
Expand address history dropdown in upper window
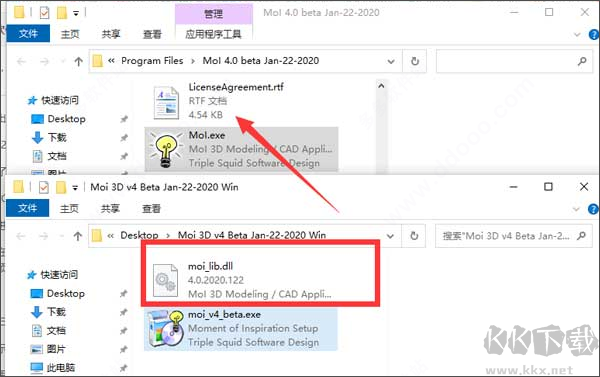tap(391, 62)
